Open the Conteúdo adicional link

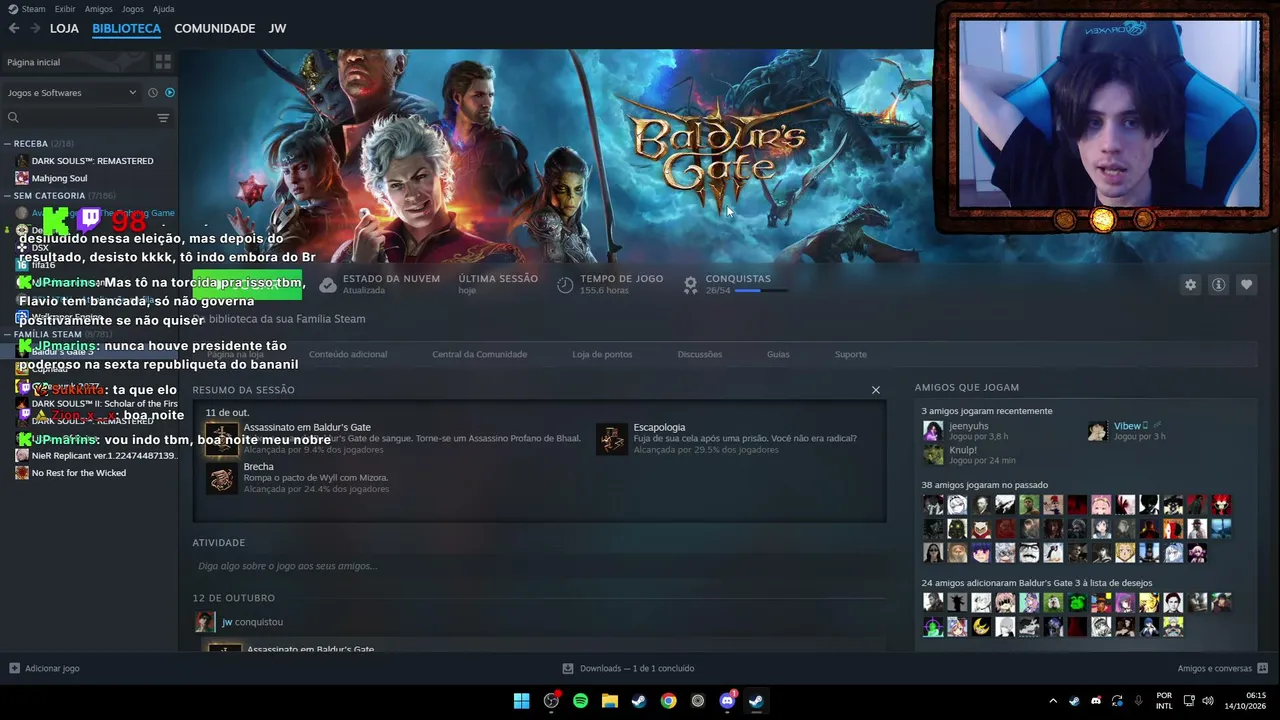[348, 354]
